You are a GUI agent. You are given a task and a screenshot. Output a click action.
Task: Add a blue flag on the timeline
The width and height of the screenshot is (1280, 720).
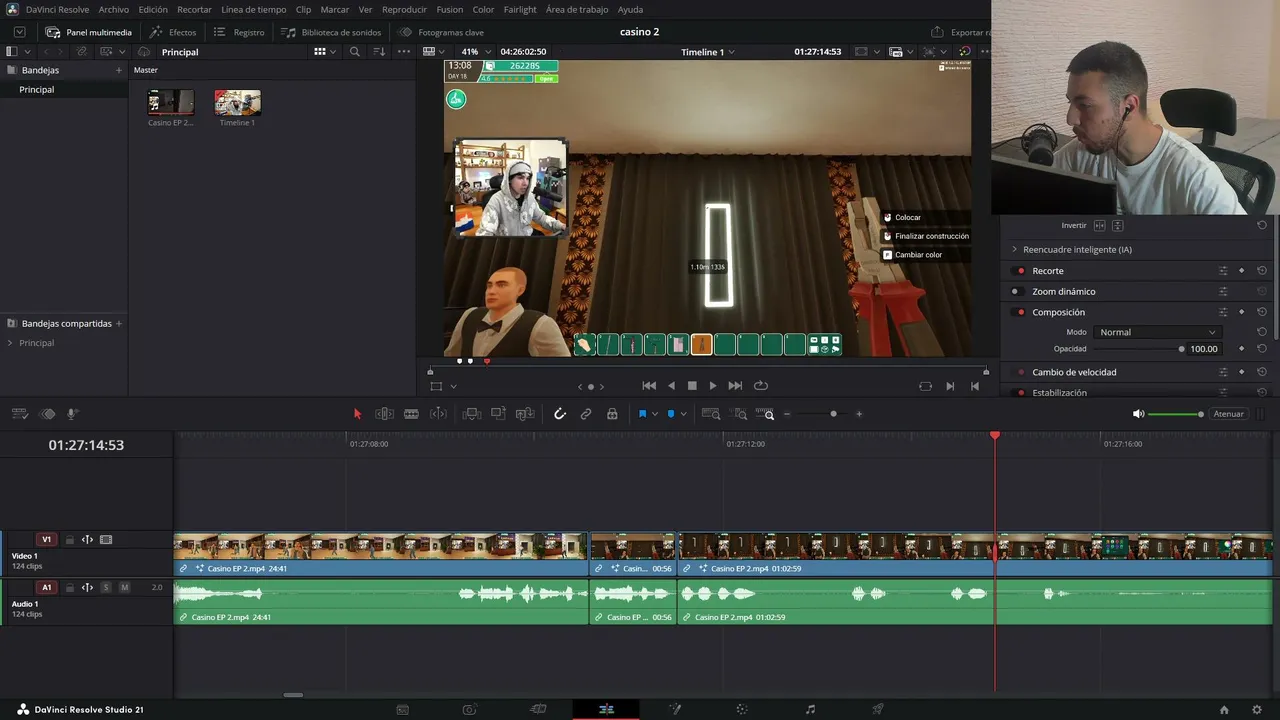[x=642, y=414]
